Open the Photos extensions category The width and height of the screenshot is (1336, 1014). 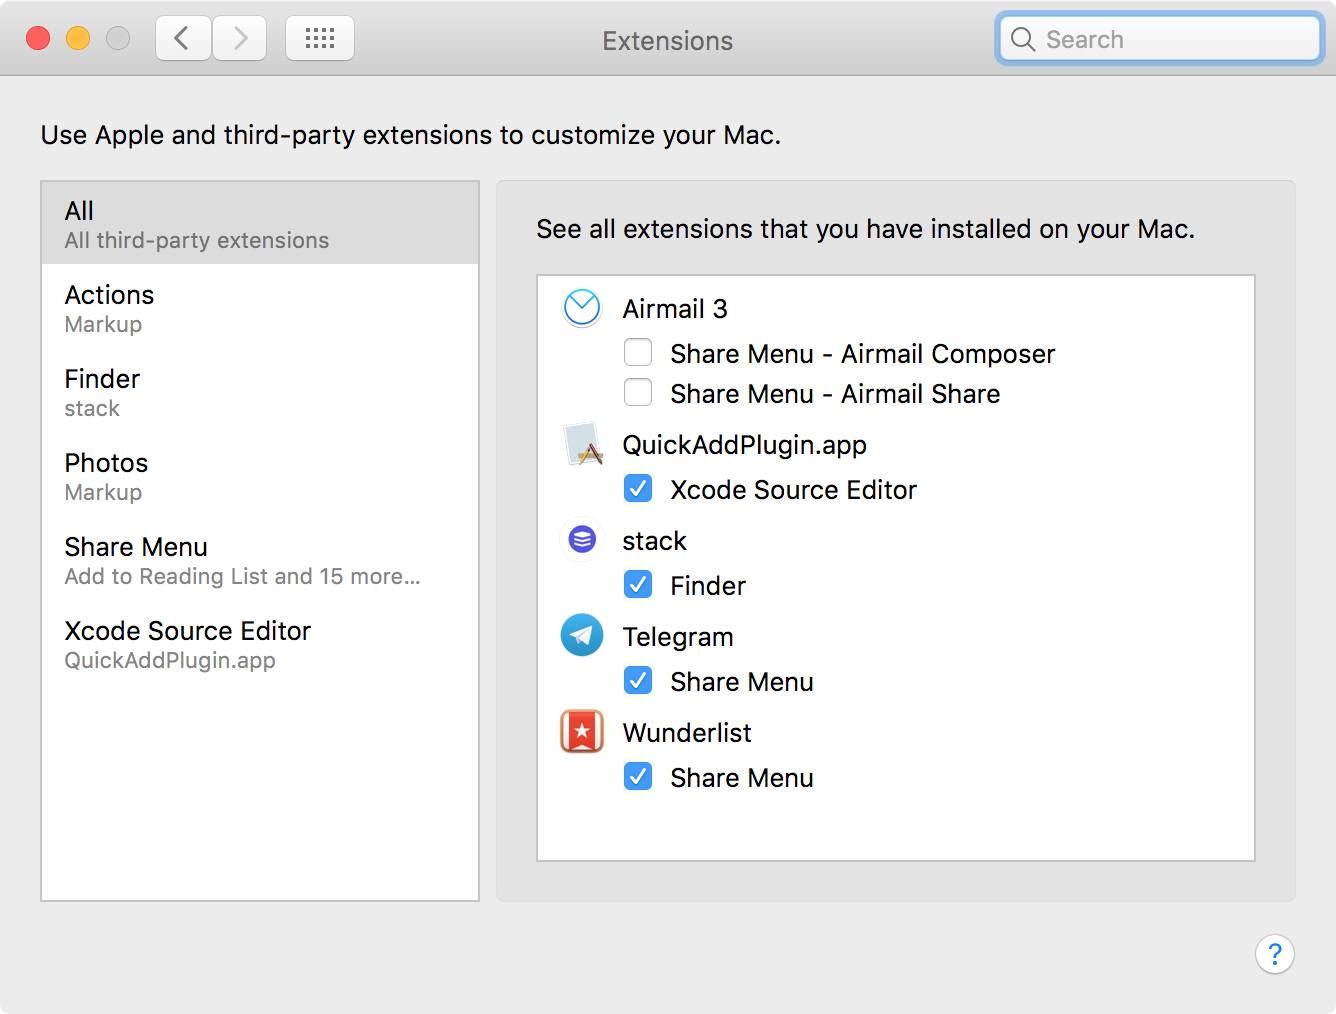260,476
